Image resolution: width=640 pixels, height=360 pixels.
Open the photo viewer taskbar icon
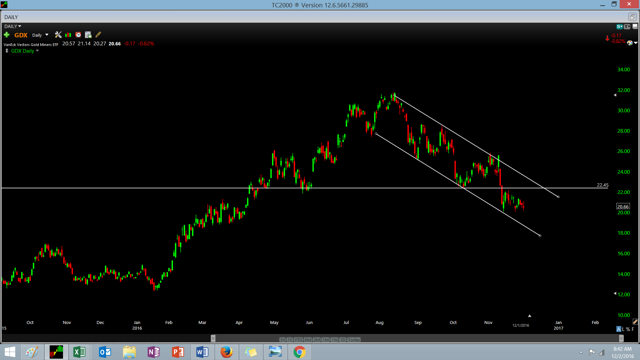275,352
